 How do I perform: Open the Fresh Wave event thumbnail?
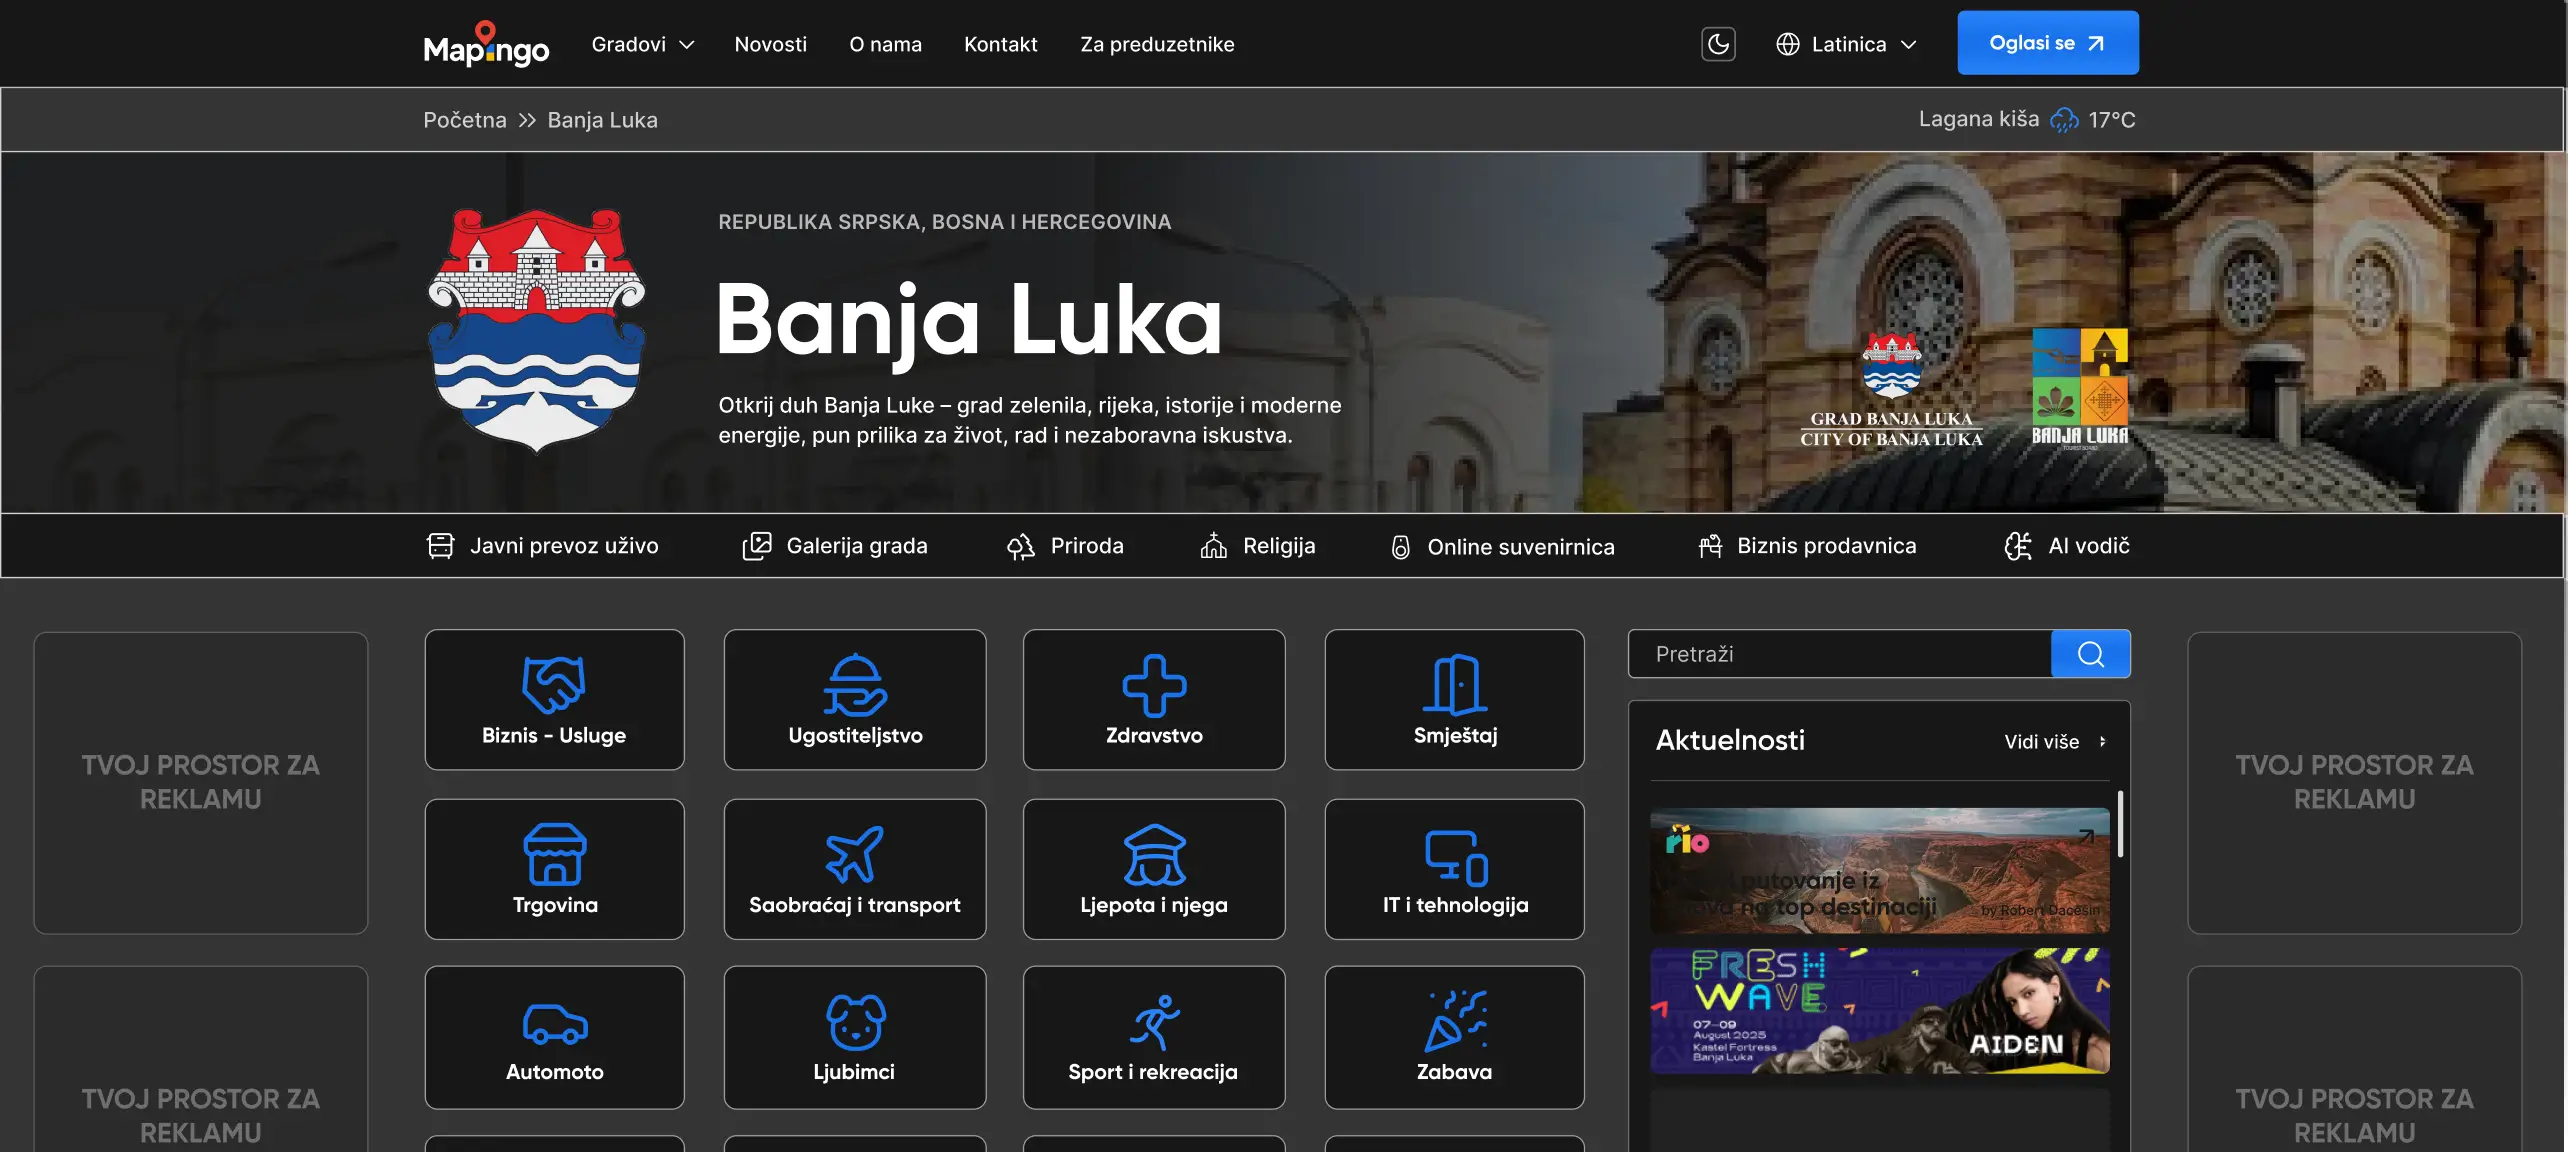(x=1879, y=1011)
